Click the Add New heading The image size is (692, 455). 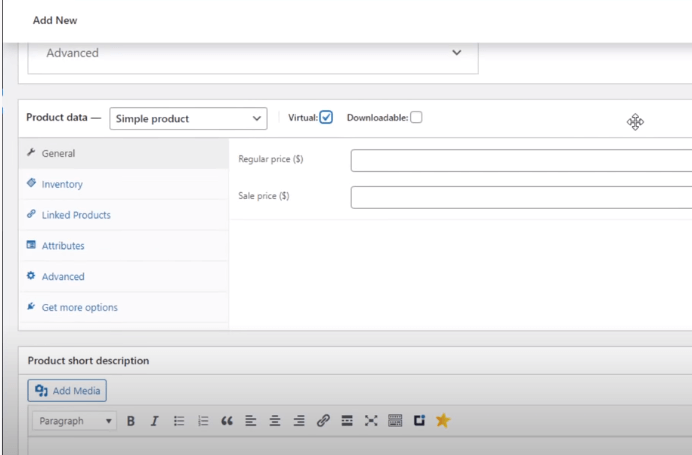pyautogui.click(x=55, y=20)
